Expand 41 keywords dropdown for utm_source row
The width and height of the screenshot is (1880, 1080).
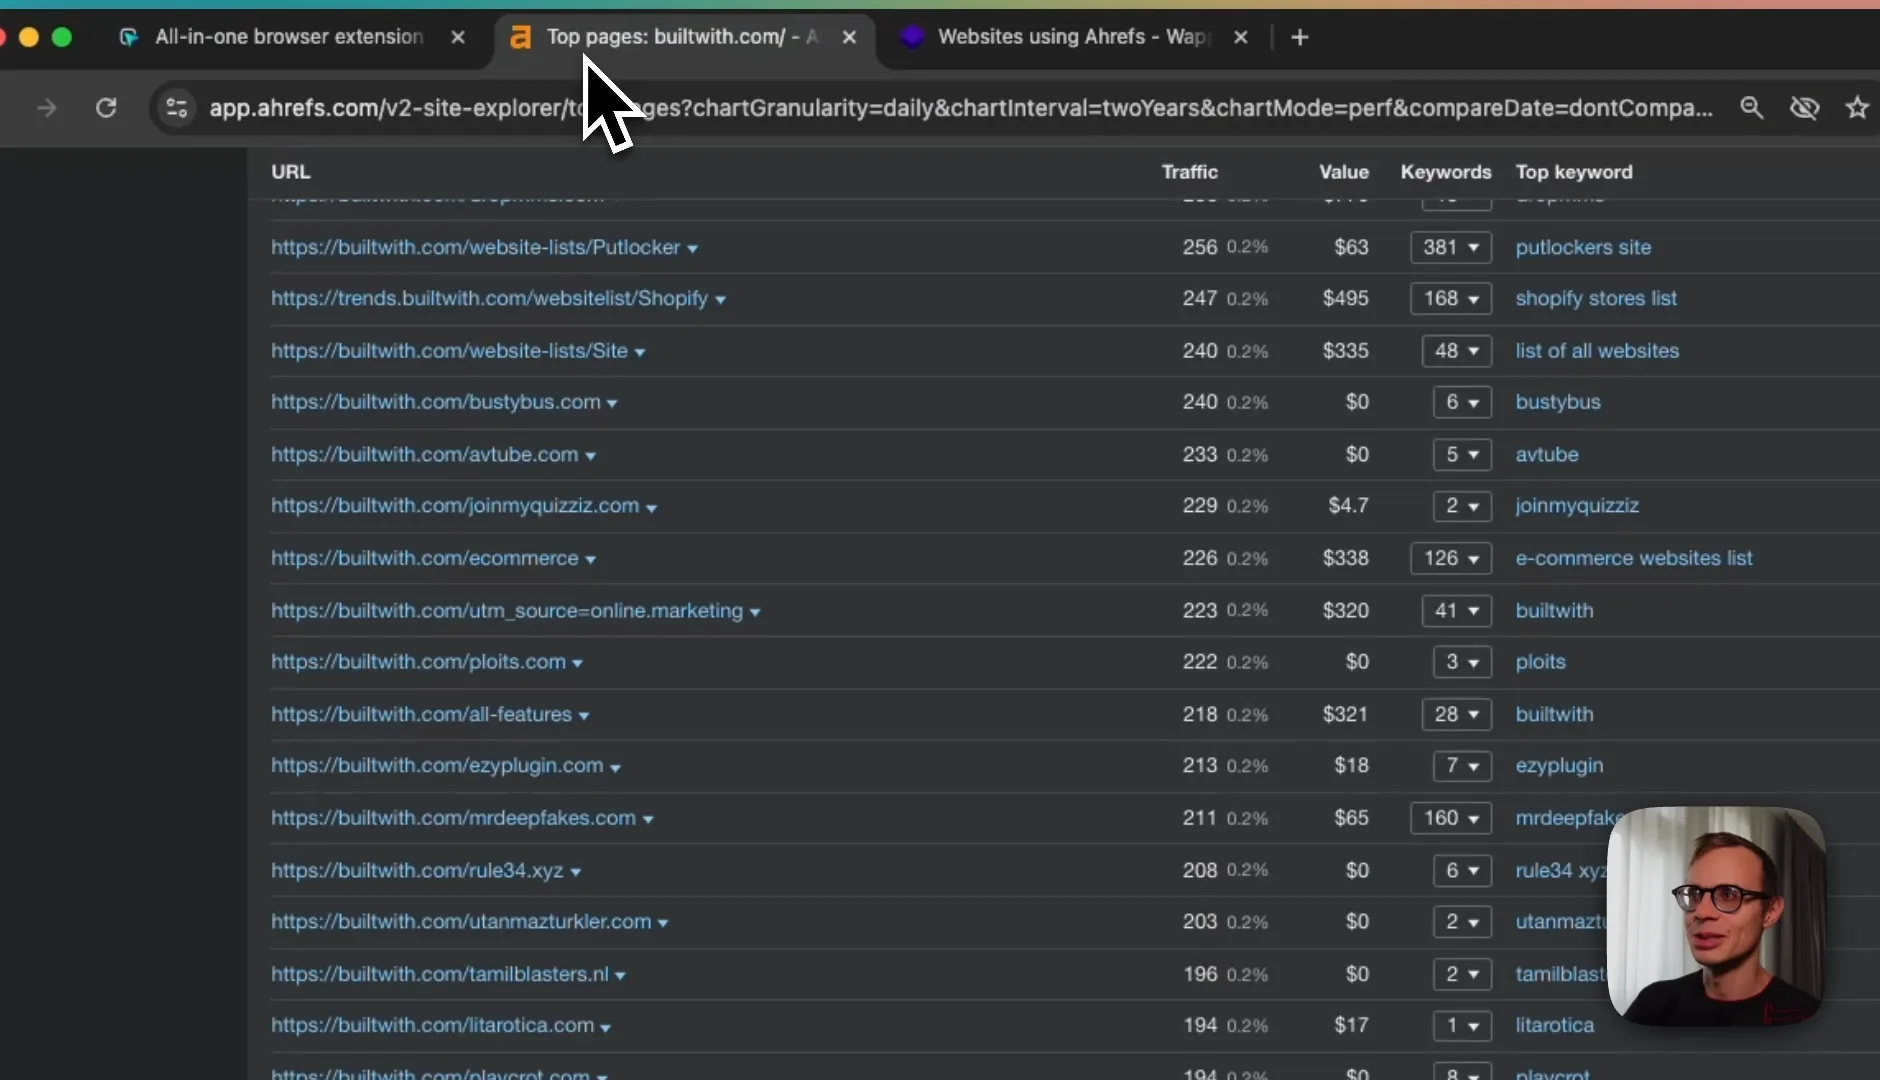[1456, 610]
